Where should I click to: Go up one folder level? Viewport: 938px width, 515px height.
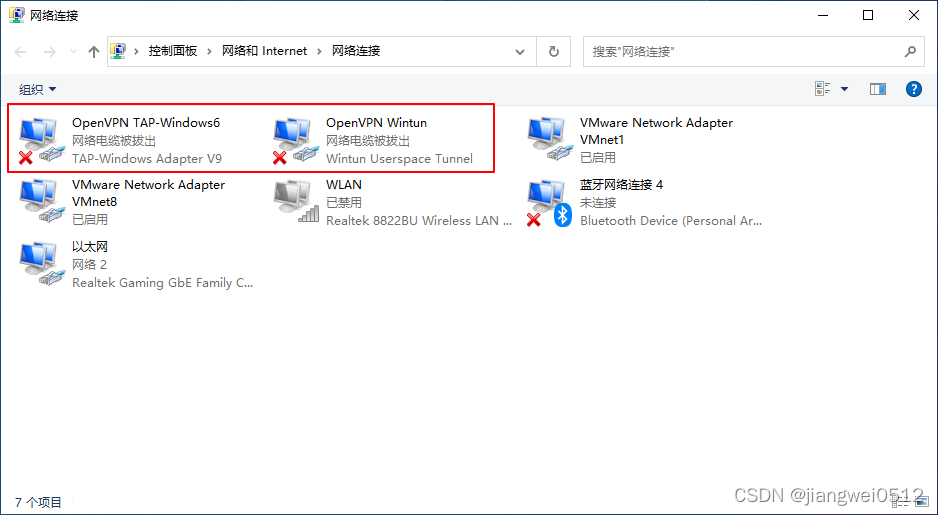93,52
